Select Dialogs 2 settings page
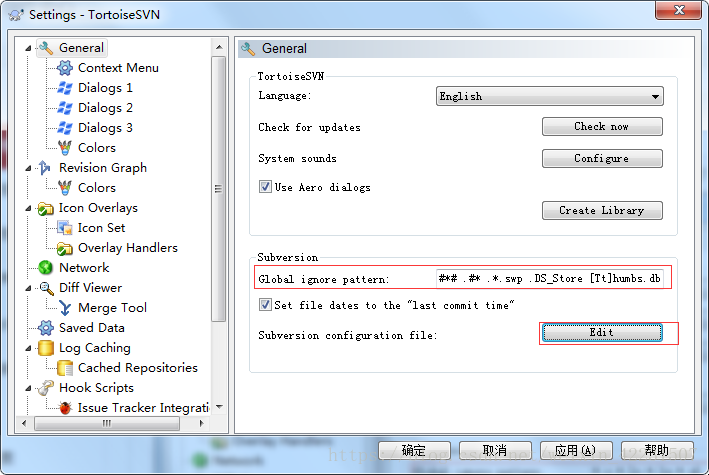Screen dimensions: 709x475 click(x=105, y=108)
